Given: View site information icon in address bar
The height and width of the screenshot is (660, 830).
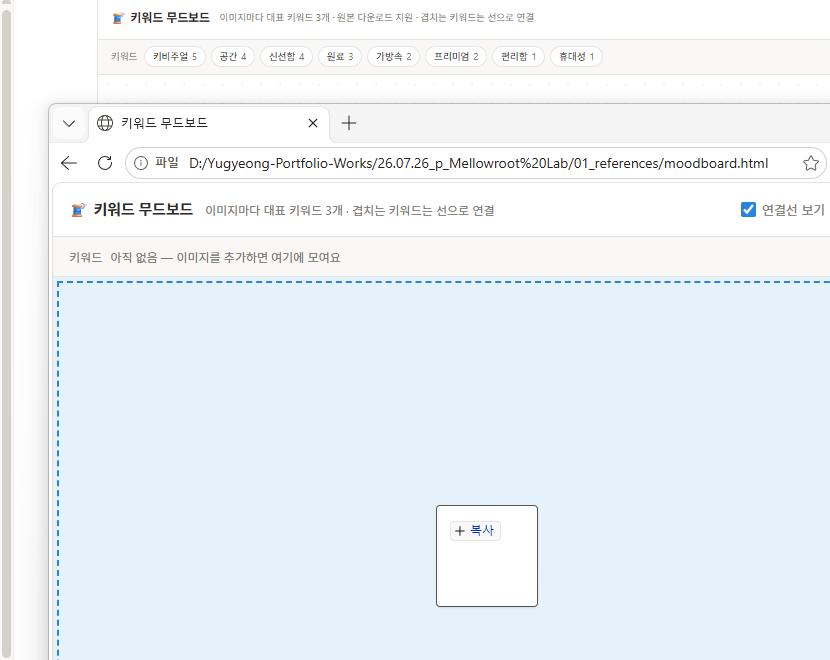Looking at the screenshot, I should pyautogui.click(x=141, y=164).
